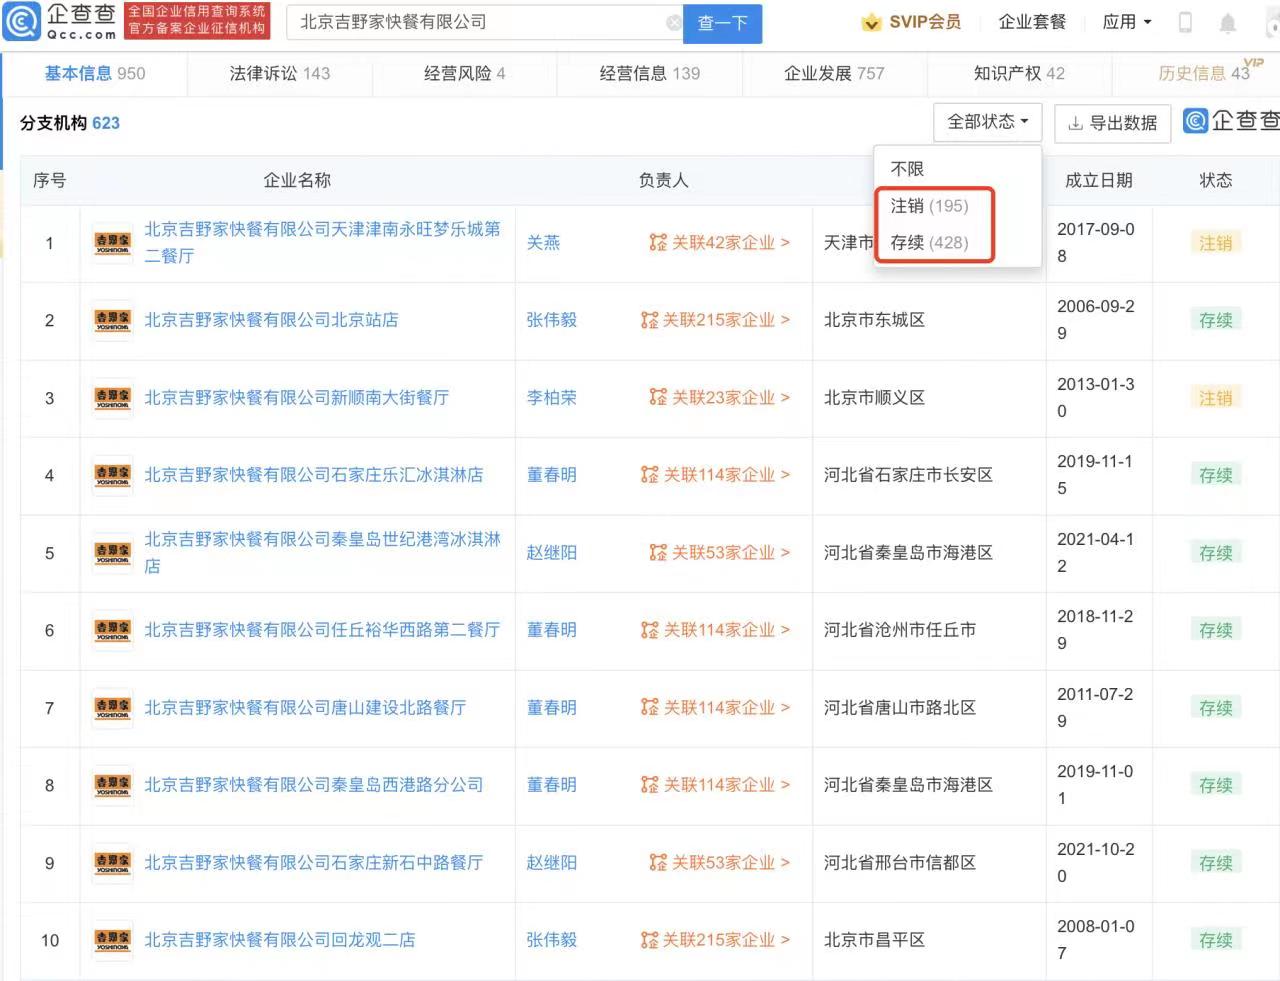Expand 关联215家企业 in row 2
This screenshot has width=1280, height=981.
715,320
